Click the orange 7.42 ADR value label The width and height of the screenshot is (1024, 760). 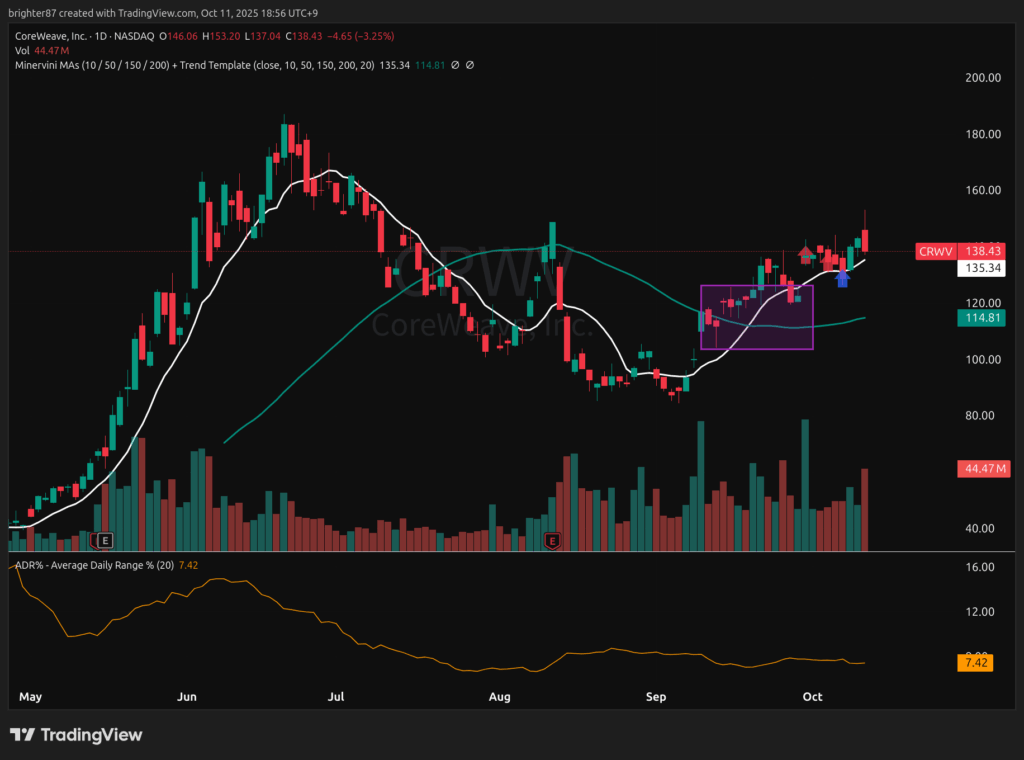click(x=974, y=662)
